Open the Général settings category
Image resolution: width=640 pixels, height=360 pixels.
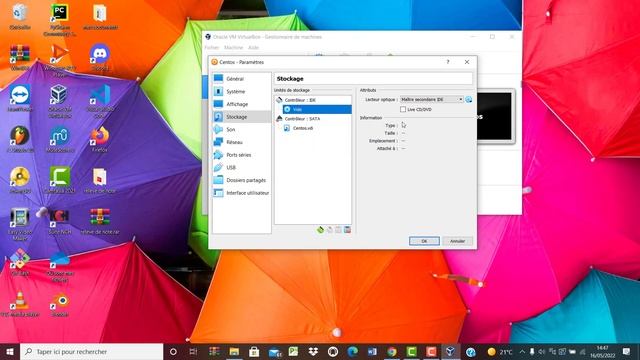pyautogui.click(x=242, y=79)
